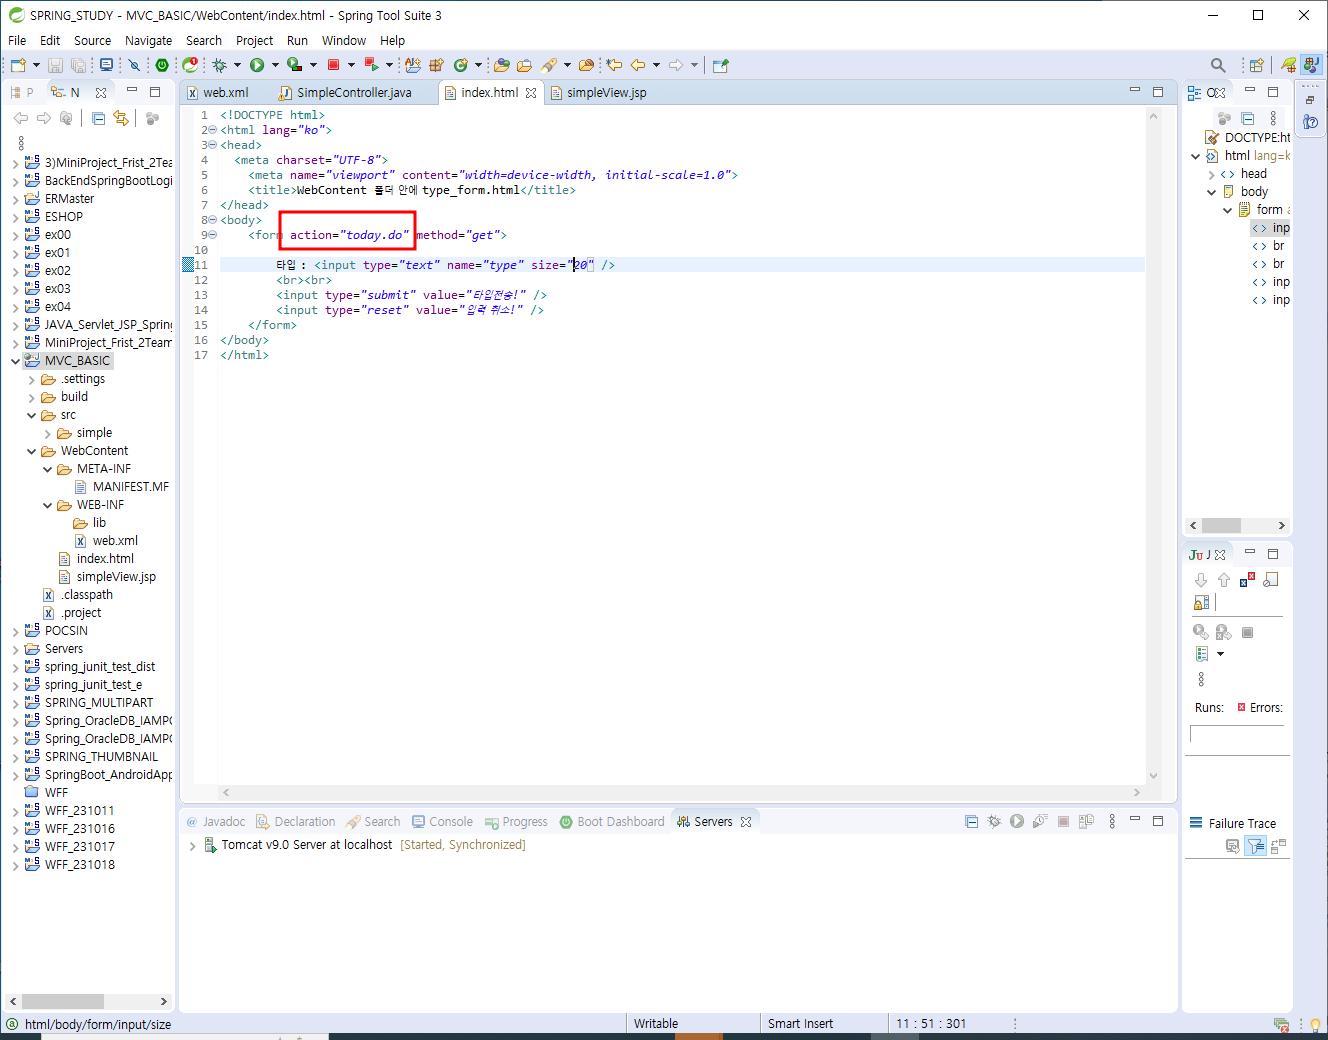This screenshot has width=1328, height=1040.
Task: Click the JUnit progress bar field
Action: point(1239,734)
